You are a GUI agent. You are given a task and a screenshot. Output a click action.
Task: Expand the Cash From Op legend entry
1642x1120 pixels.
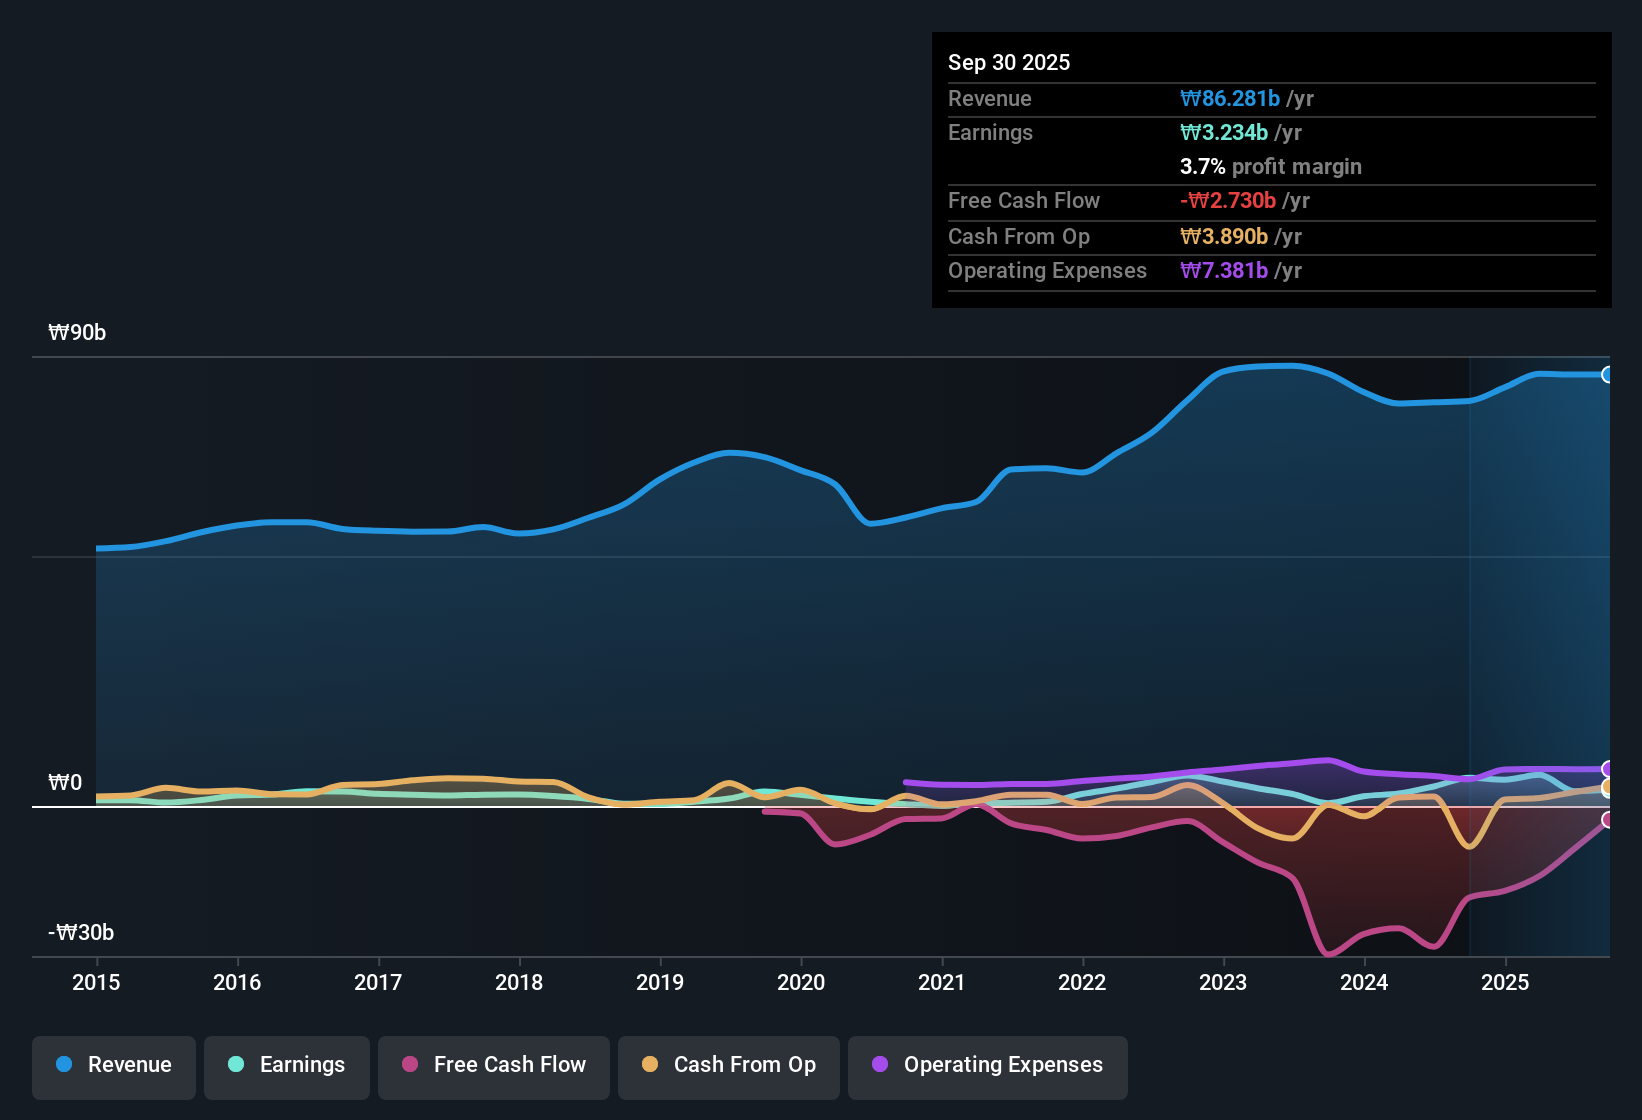[x=728, y=1065]
